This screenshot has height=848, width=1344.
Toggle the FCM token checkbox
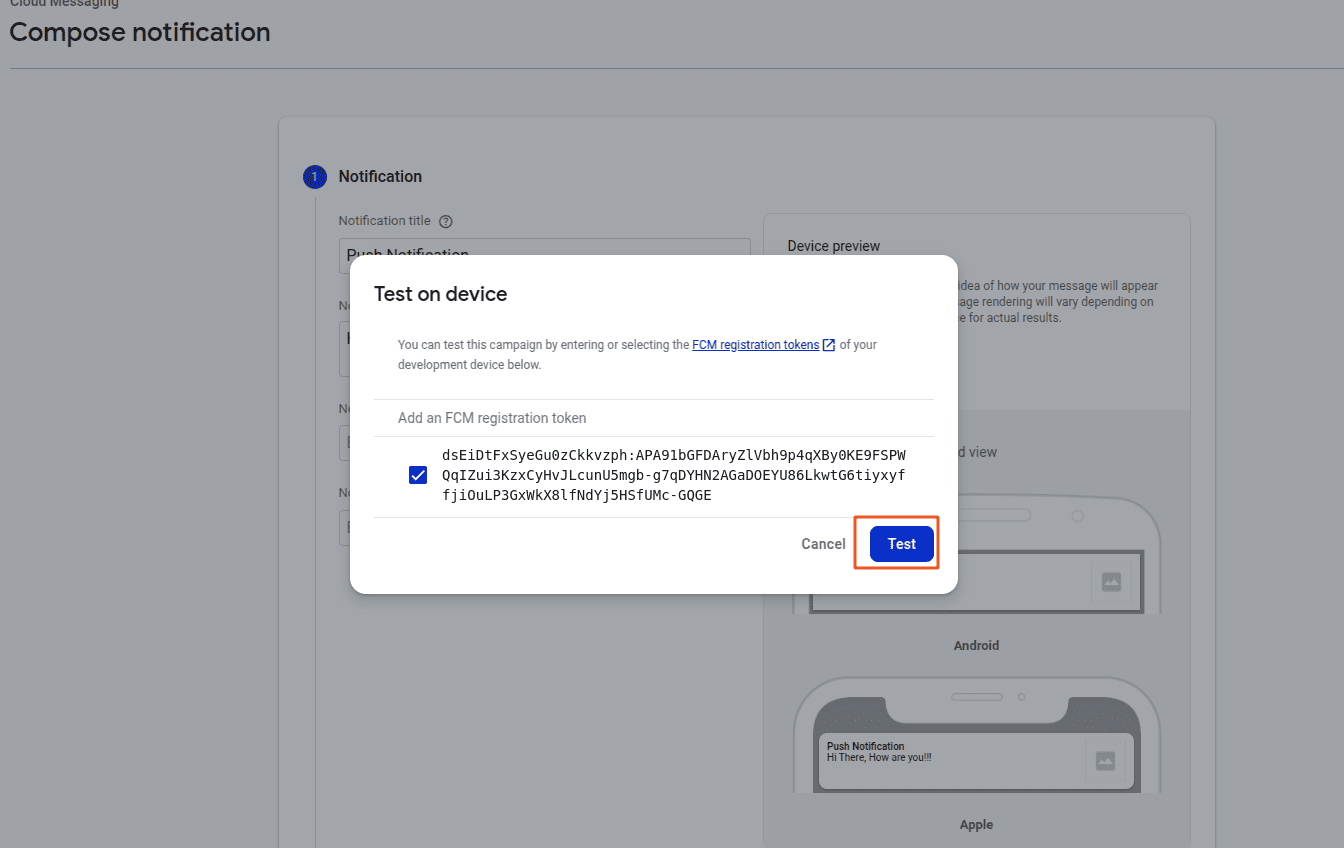tap(418, 475)
